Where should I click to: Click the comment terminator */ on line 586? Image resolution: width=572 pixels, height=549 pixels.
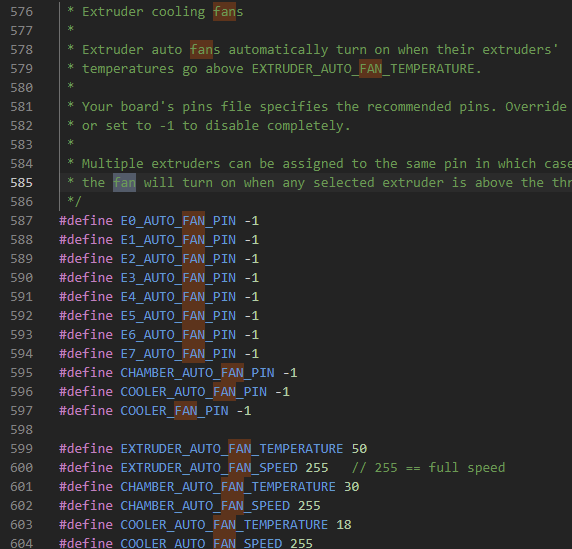(x=74, y=201)
